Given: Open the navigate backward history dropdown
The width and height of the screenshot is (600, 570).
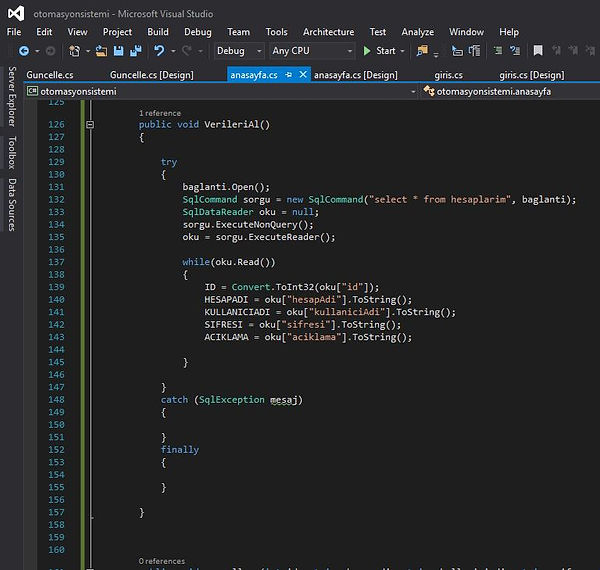Looking at the screenshot, I should tap(37, 51).
